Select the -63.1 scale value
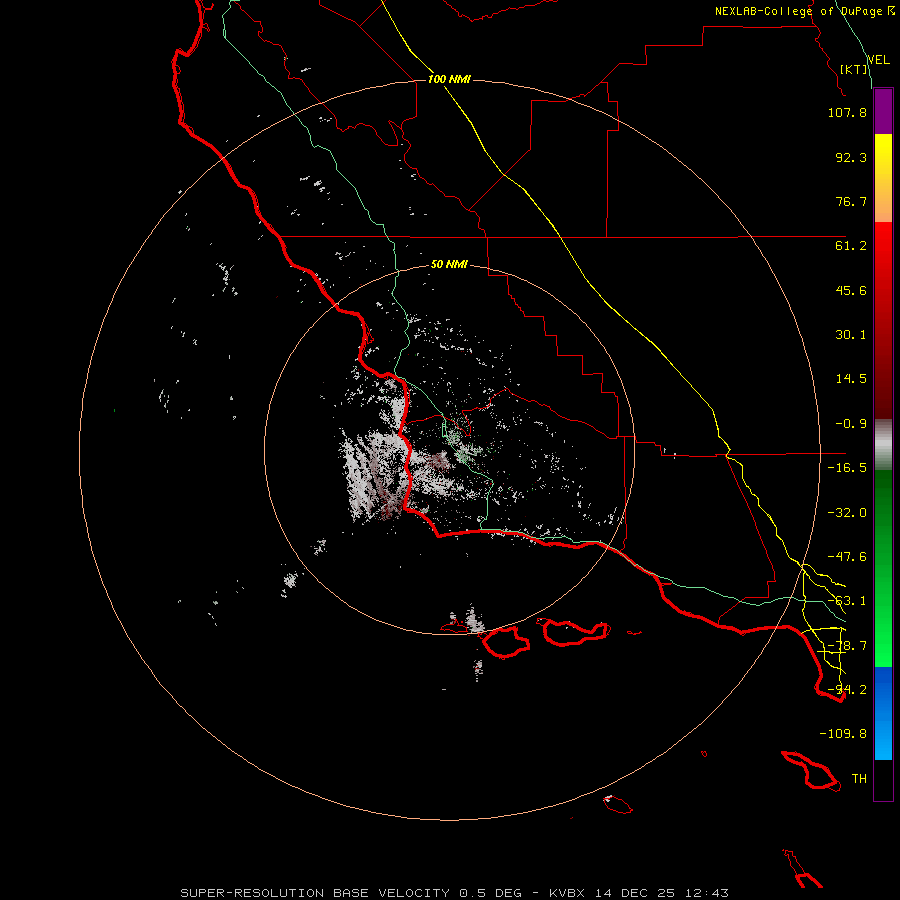Screen dimensions: 900x900 tap(847, 601)
